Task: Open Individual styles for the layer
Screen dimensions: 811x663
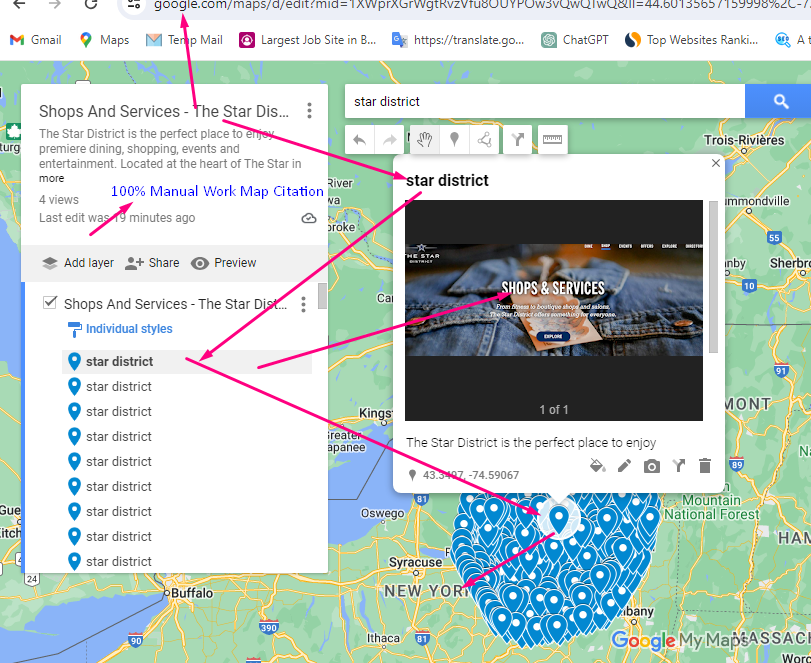Action: (x=128, y=329)
